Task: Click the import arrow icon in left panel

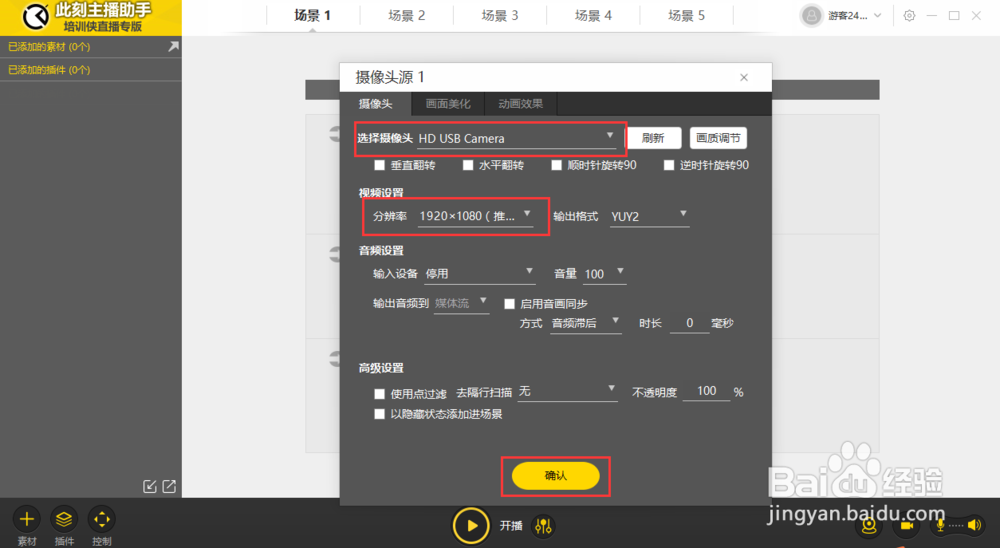Action: pyautogui.click(x=150, y=487)
